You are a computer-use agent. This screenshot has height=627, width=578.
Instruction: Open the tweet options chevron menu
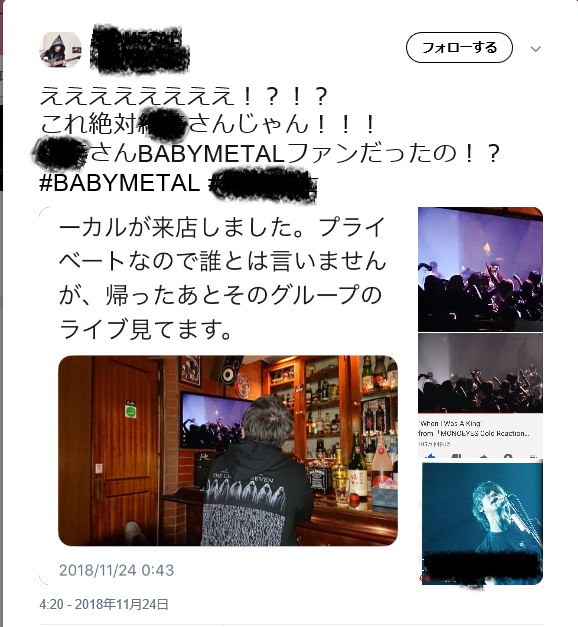point(536,49)
